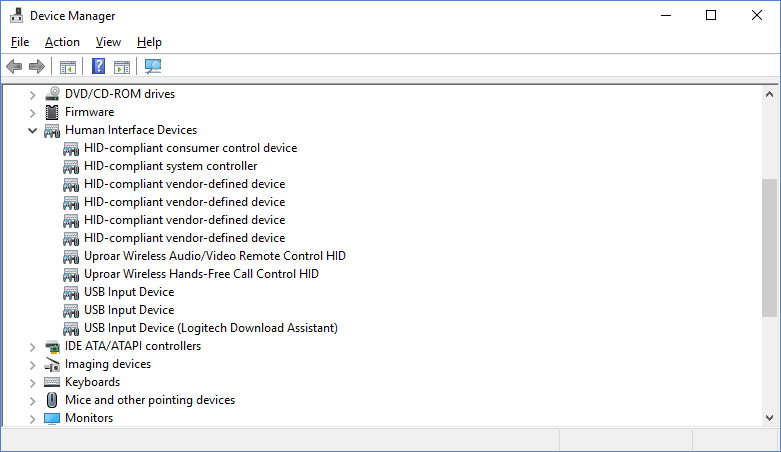Open the Action menu
Screen dimensions: 781x452
[x=62, y=42]
